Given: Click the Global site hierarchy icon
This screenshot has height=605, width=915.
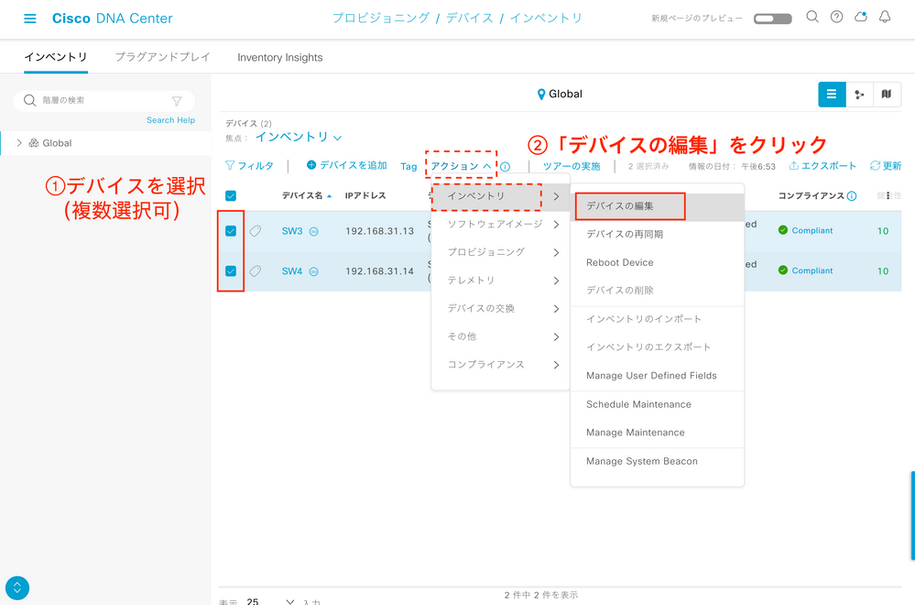Looking at the screenshot, I should point(34,143).
